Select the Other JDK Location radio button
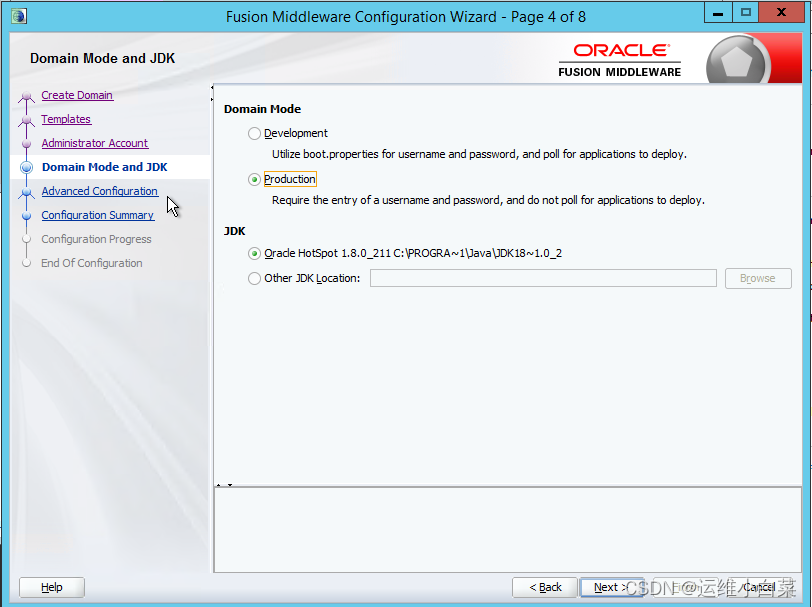The width and height of the screenshot is (812, 607). click(254, 279)
